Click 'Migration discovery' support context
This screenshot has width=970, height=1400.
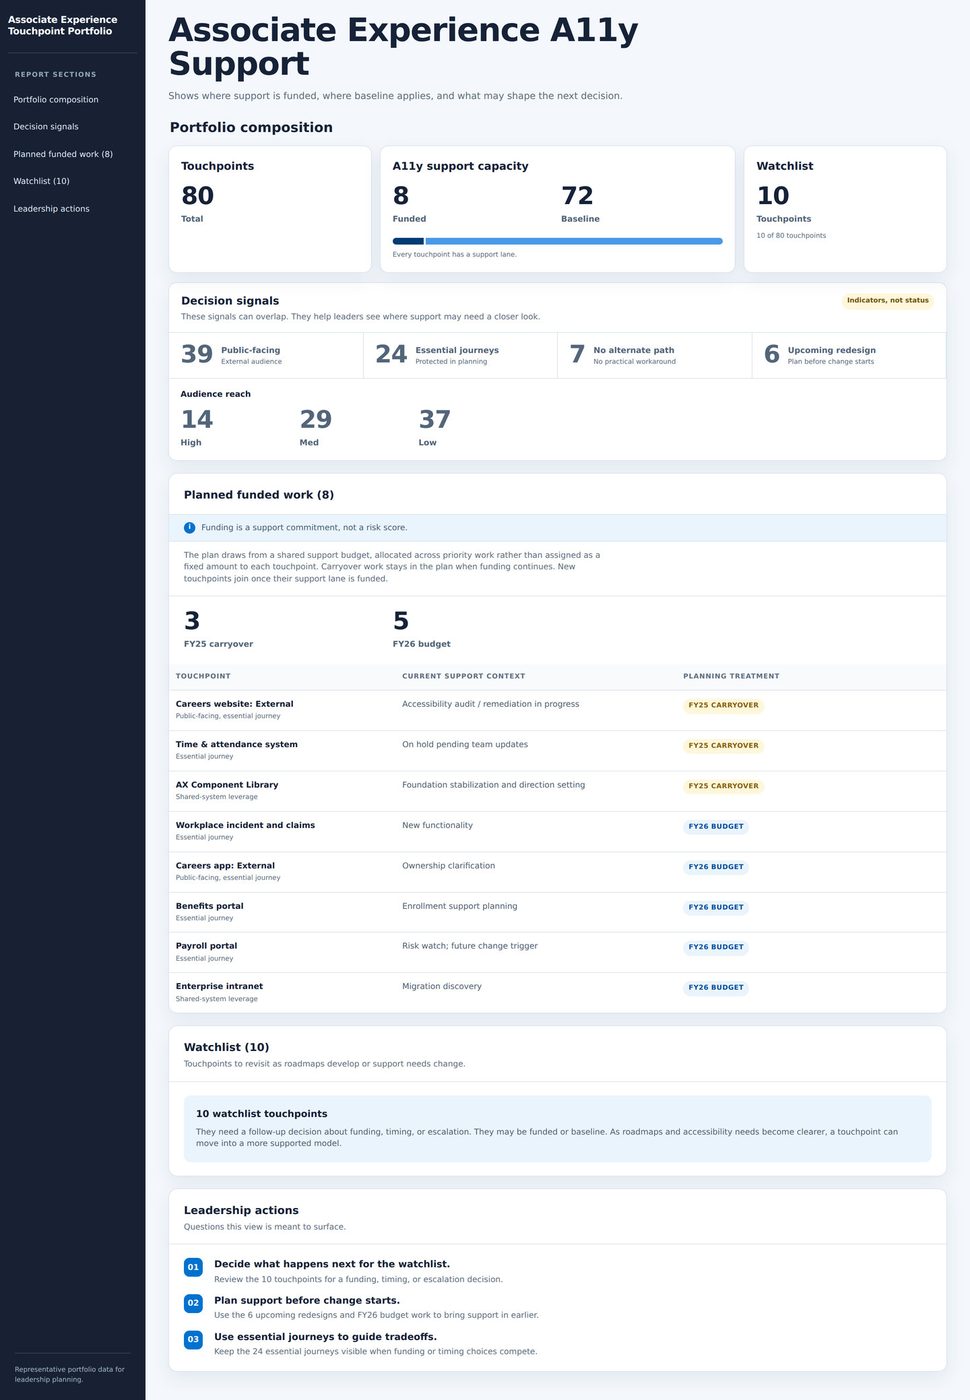point(442,987)
